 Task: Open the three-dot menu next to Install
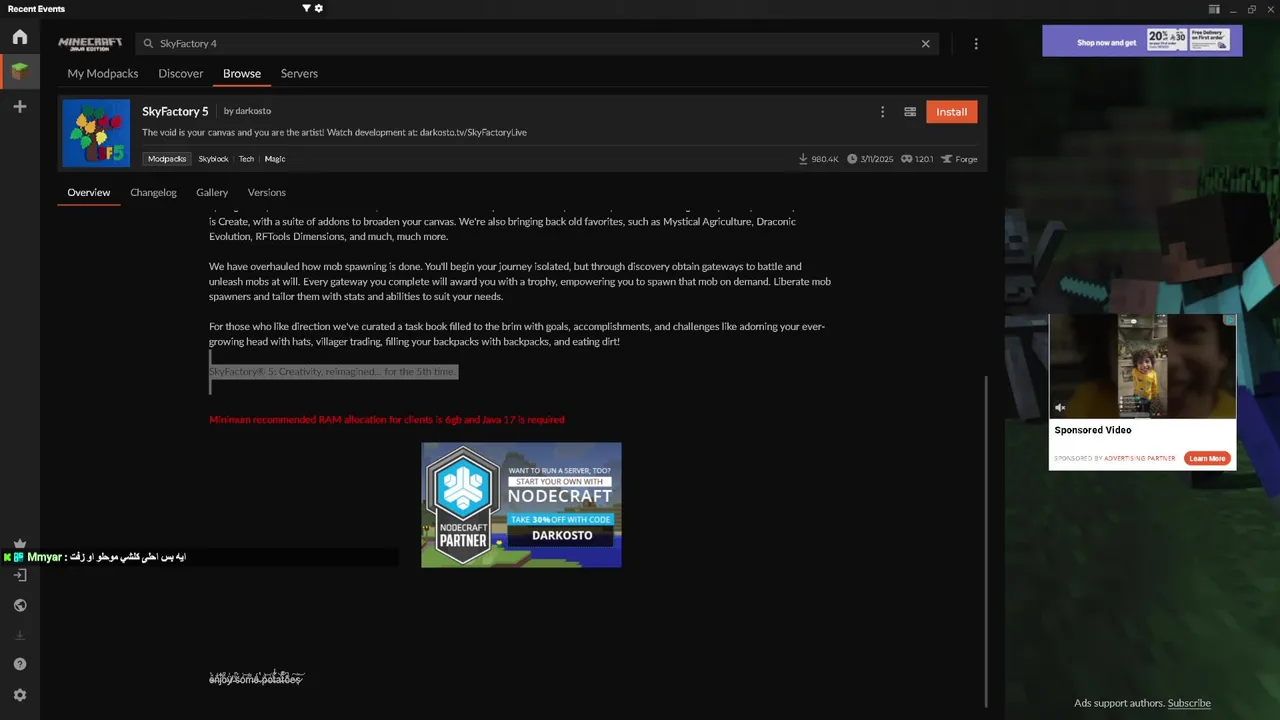click(x=882, y=112)
